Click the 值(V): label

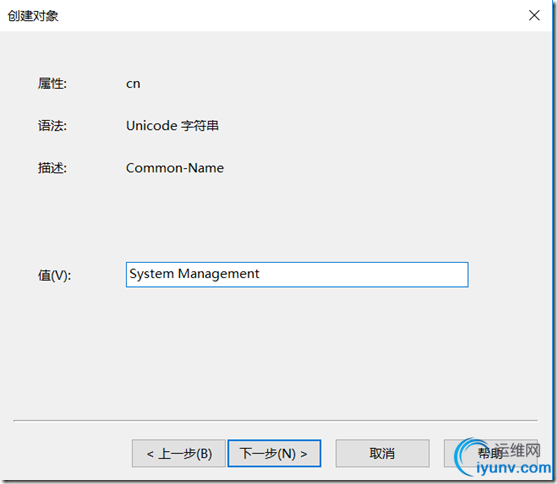pos(54,275)
